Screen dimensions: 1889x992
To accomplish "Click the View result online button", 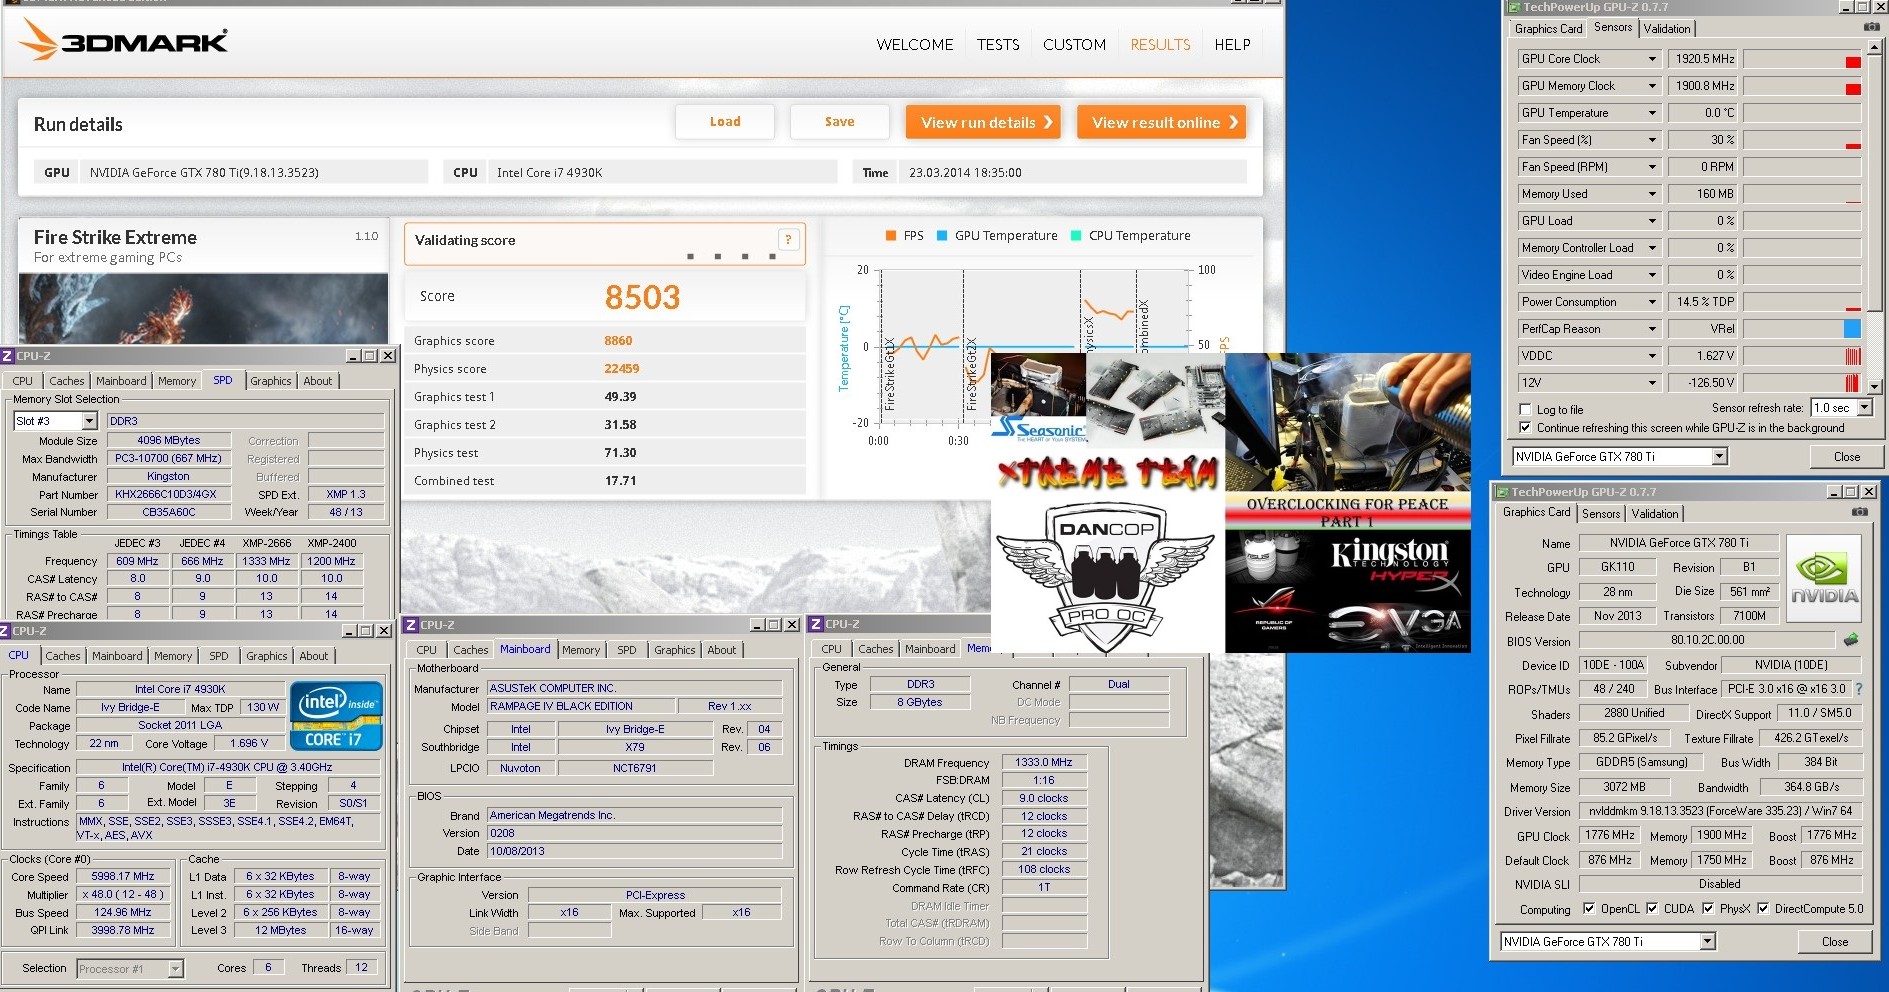I will pos(1161,122).
